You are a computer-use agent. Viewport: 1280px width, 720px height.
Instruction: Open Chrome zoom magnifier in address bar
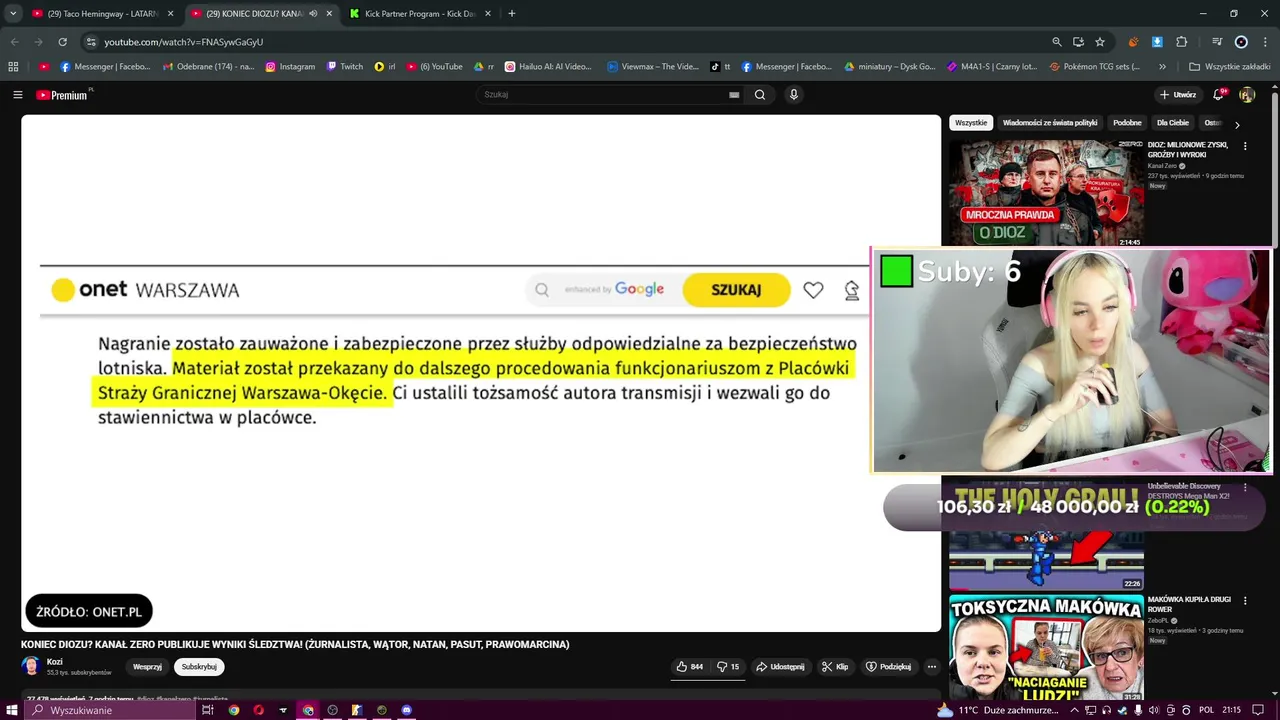click(1057, 42)
